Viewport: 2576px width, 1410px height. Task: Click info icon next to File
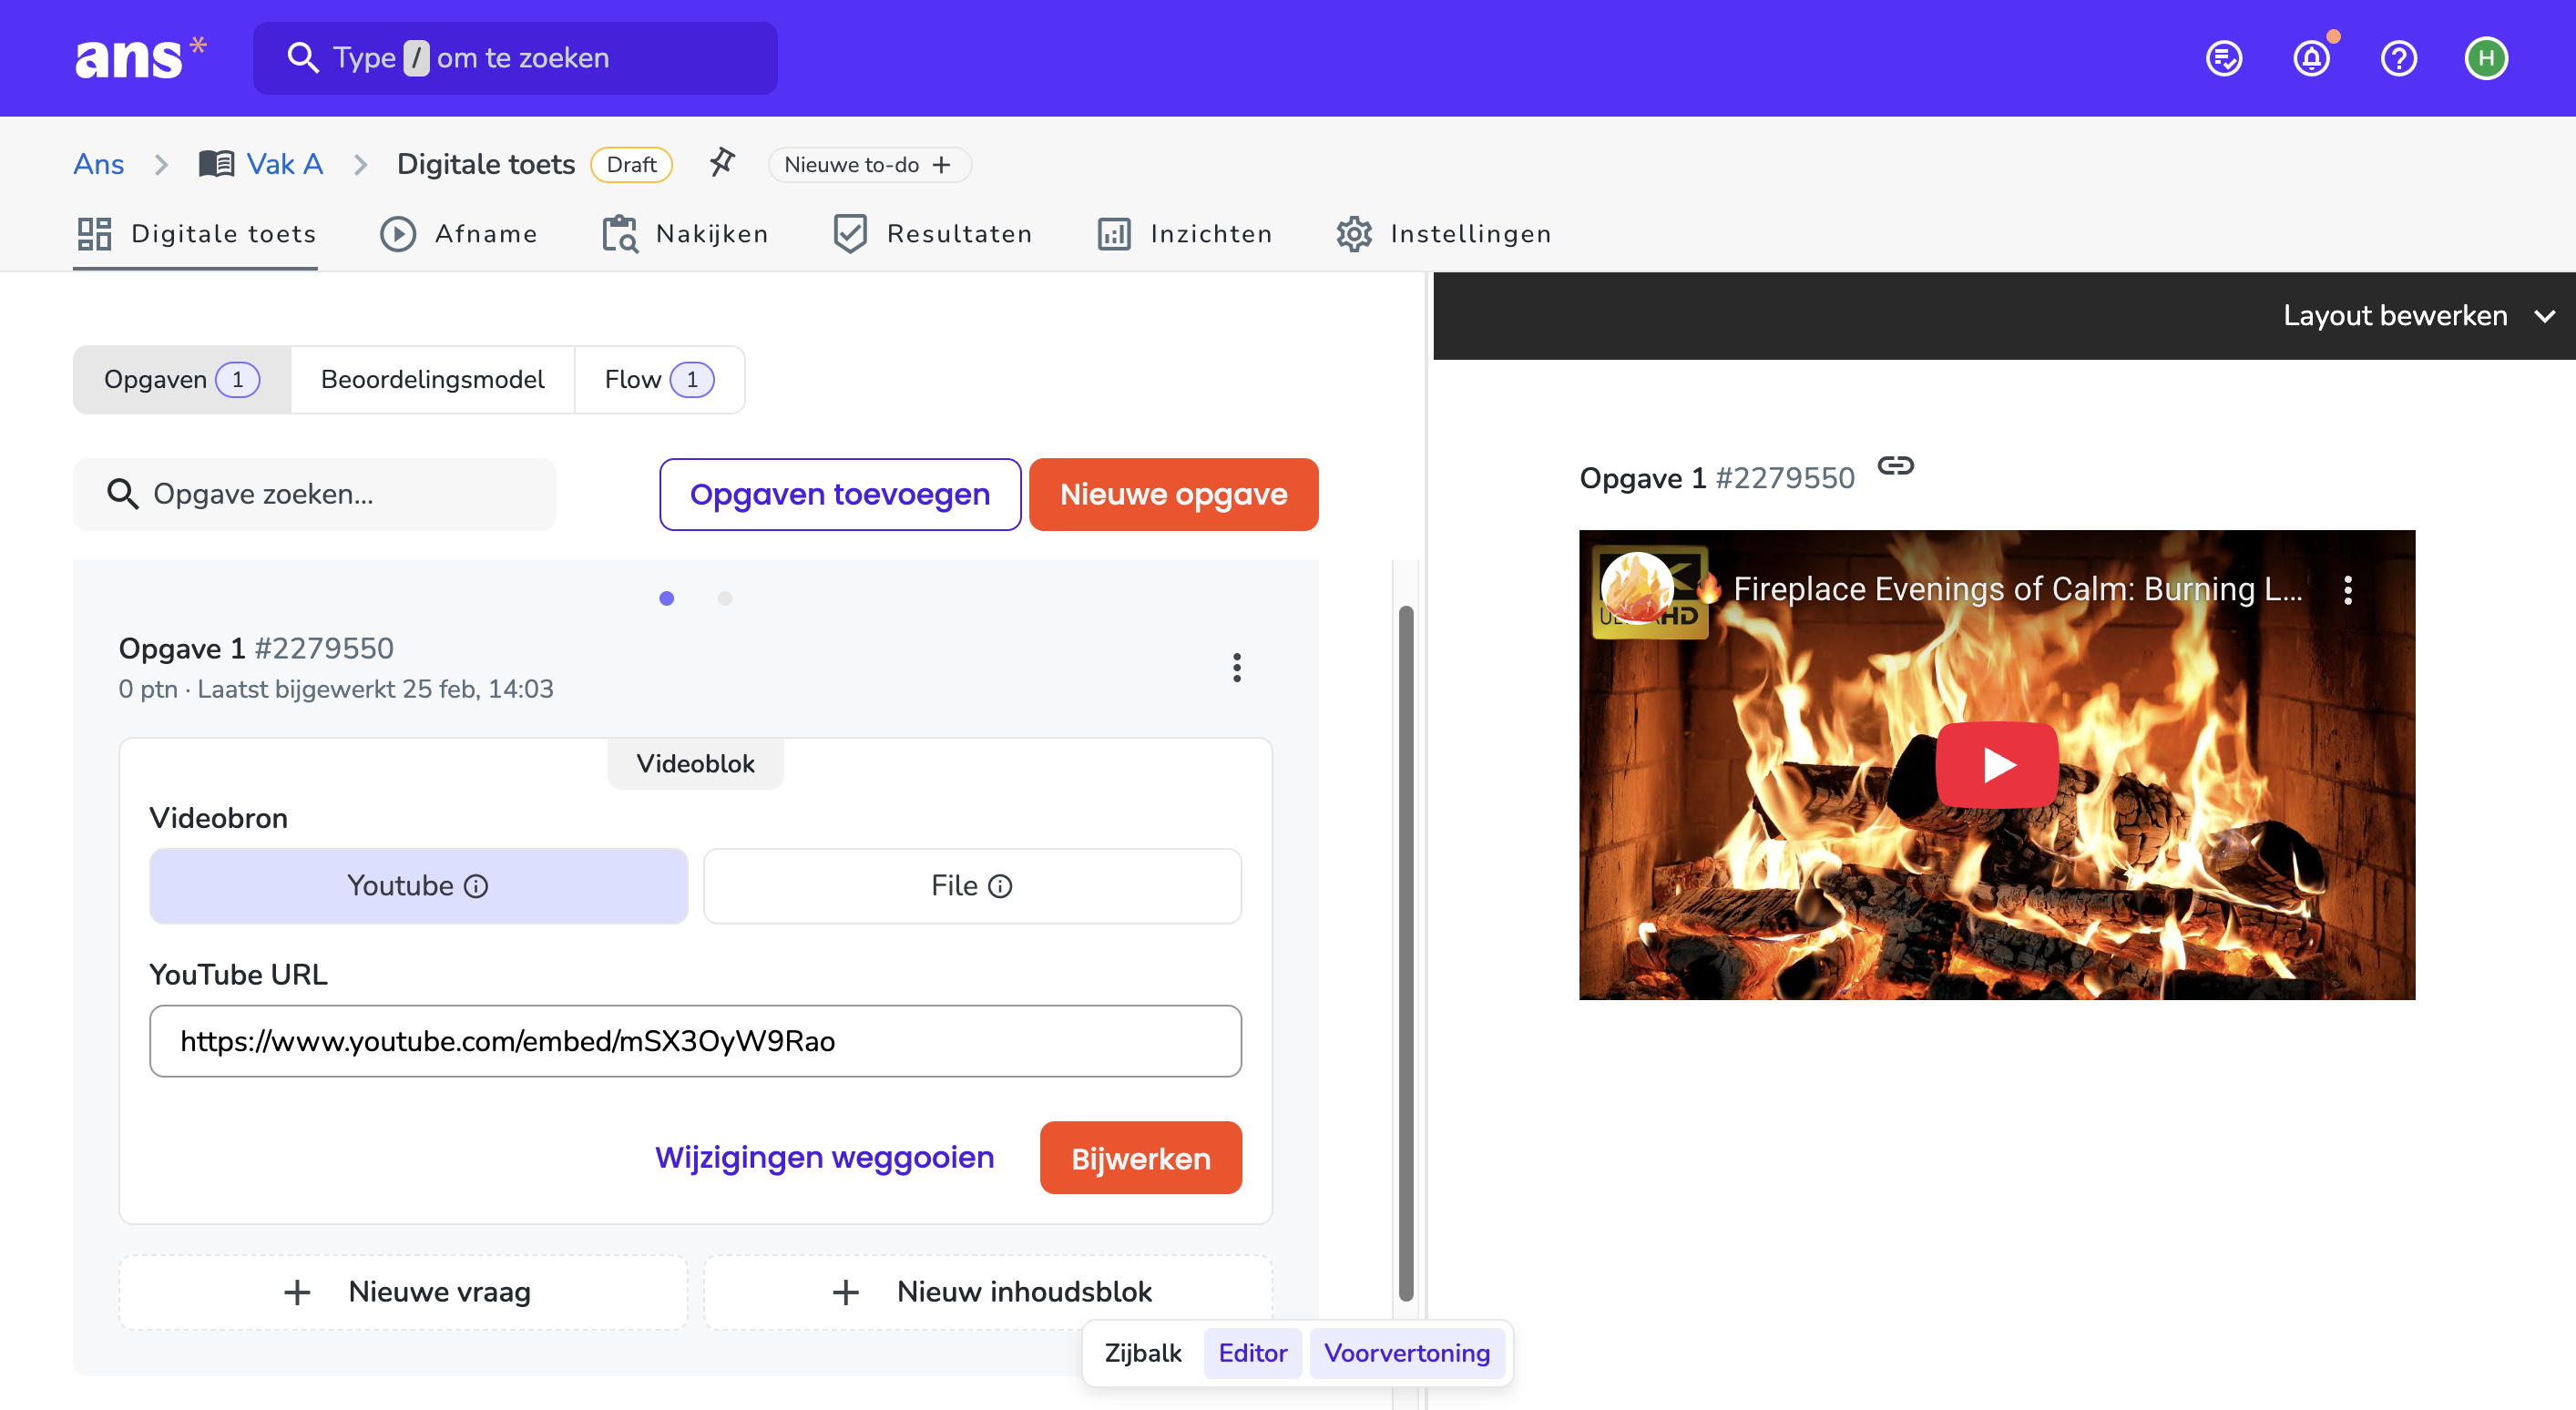point(1000,886)
